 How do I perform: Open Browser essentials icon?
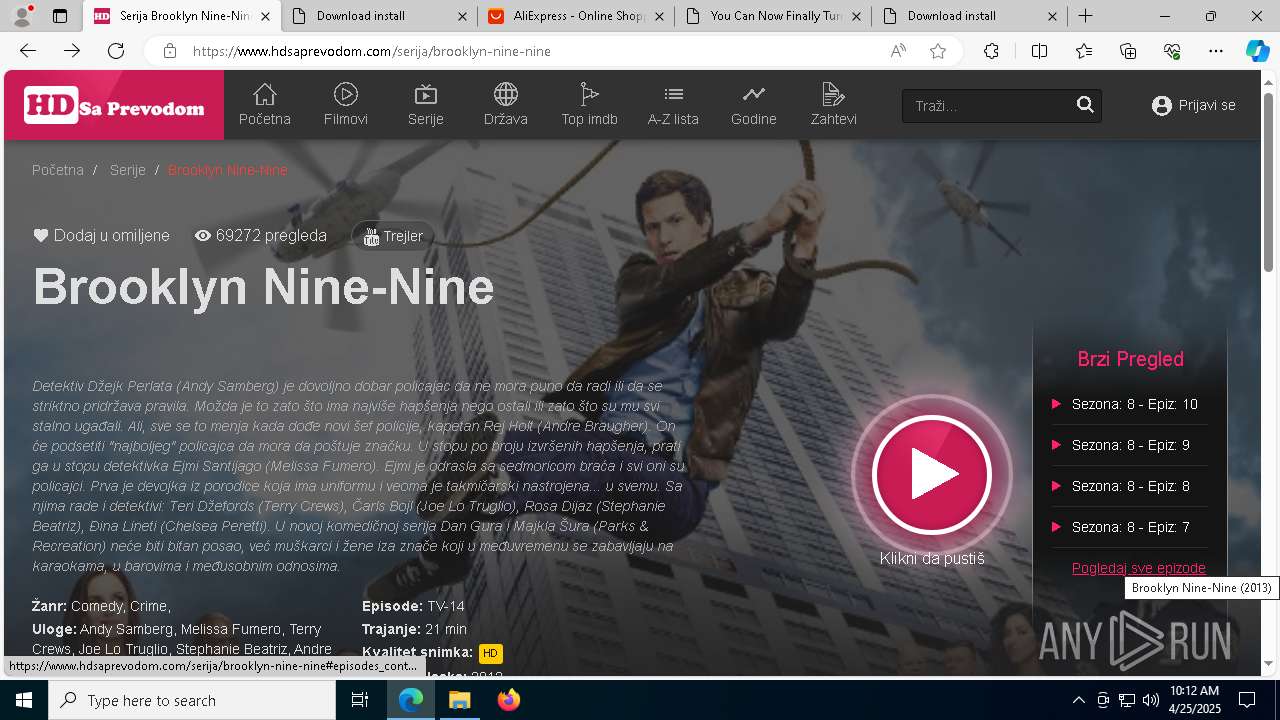1172,51
